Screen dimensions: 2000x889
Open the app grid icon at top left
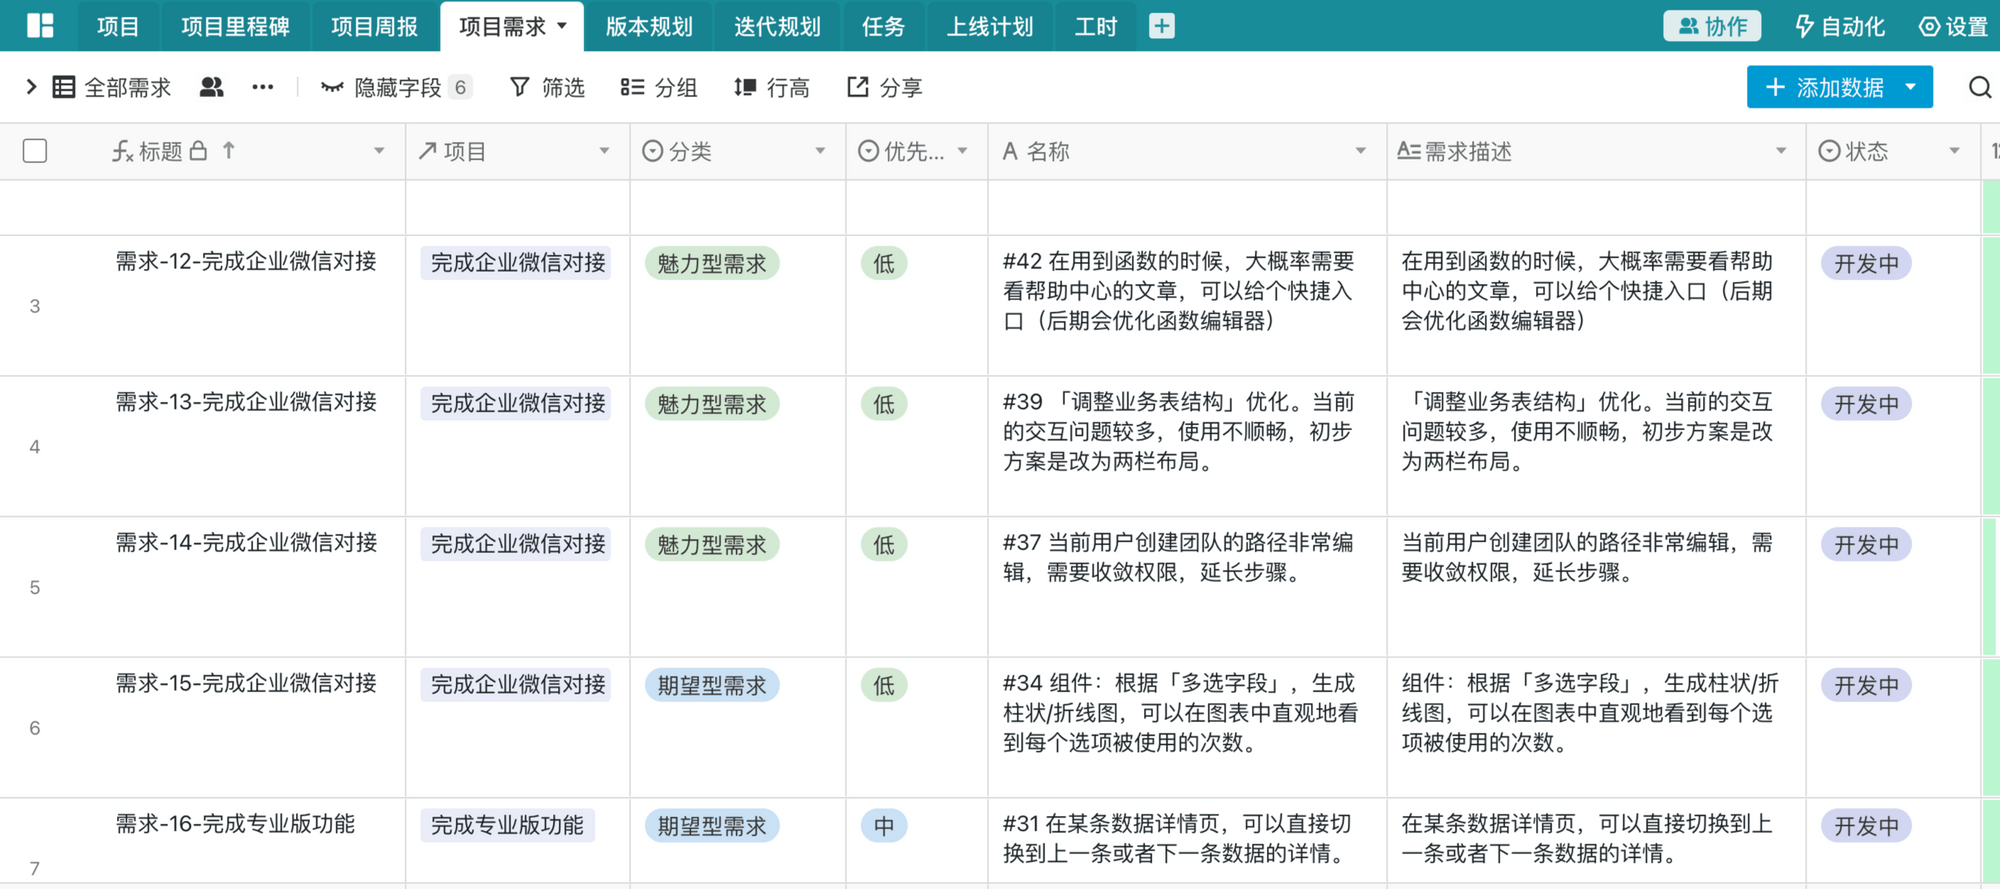pos(40,26)
